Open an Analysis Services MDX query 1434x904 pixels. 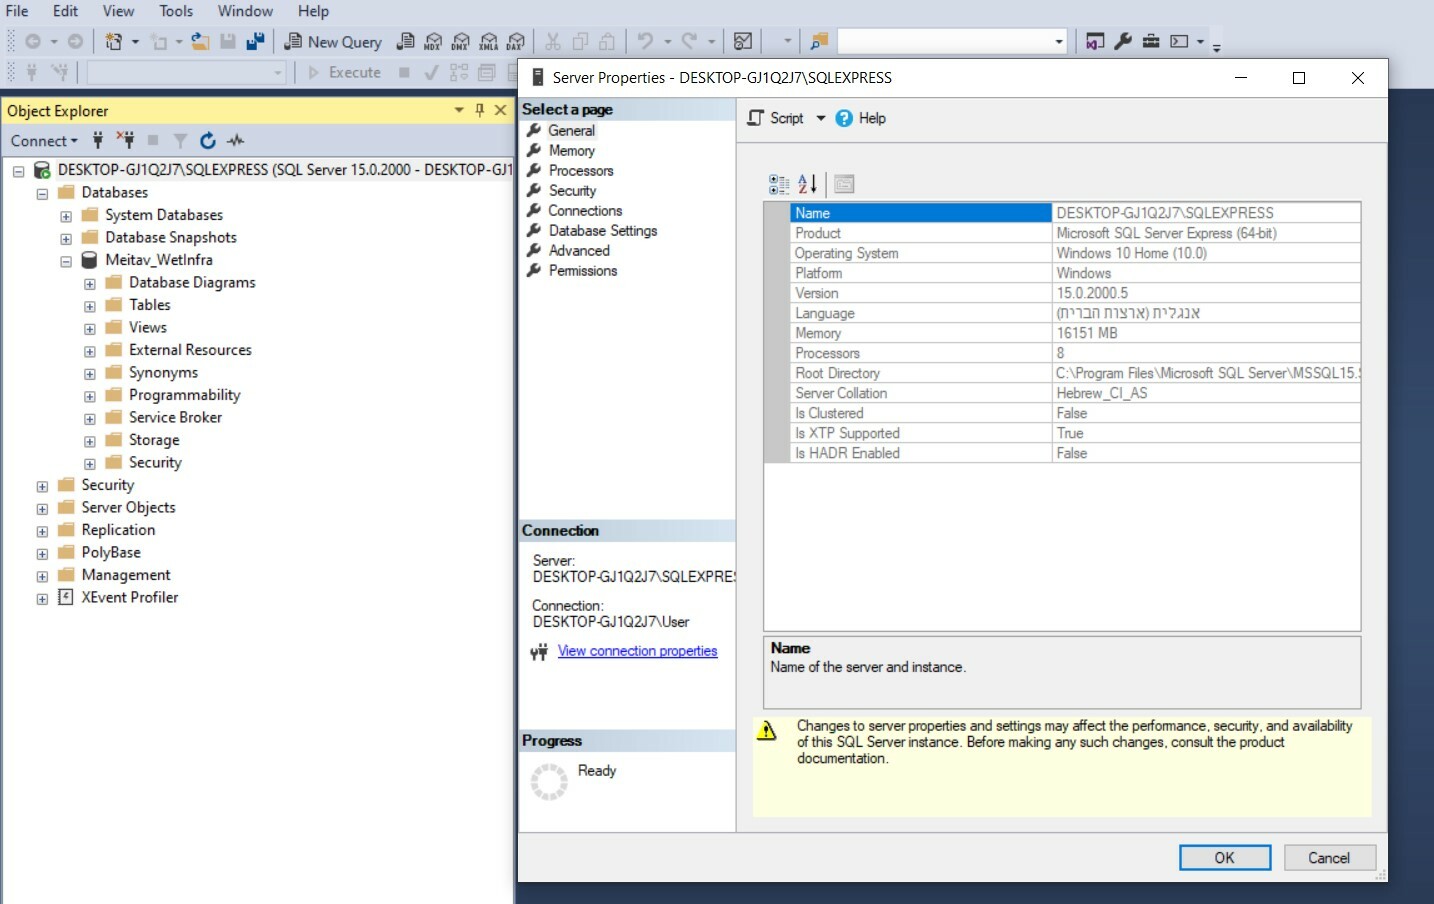point(432,42)
